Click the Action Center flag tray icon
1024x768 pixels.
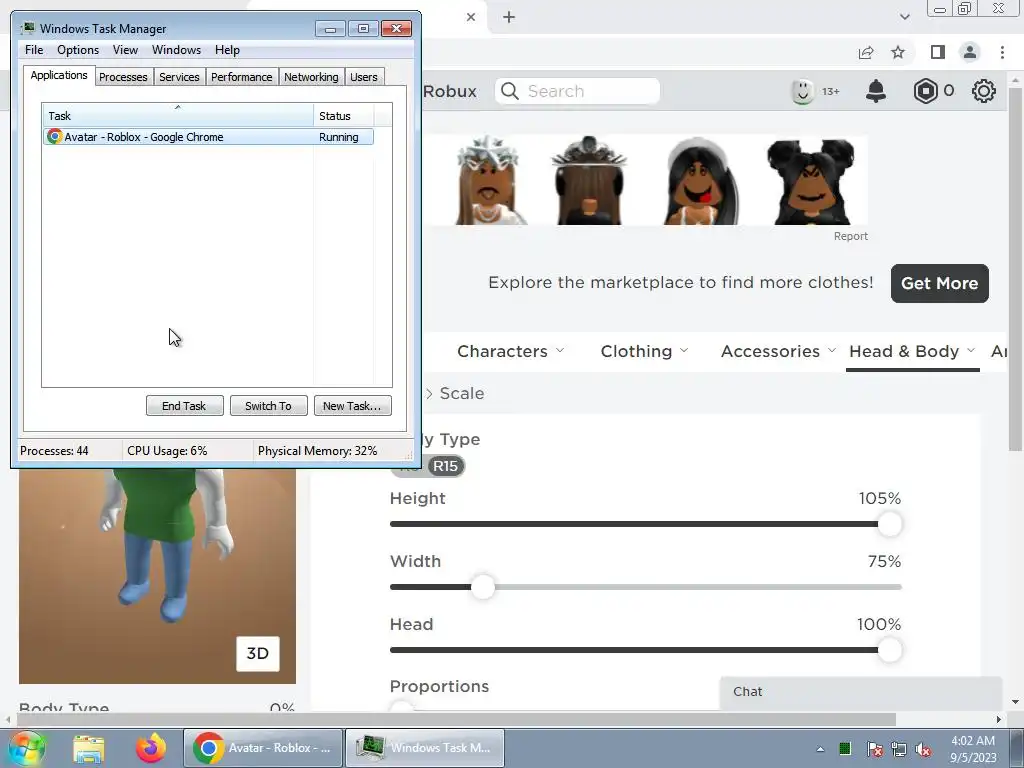click(874, 749)
